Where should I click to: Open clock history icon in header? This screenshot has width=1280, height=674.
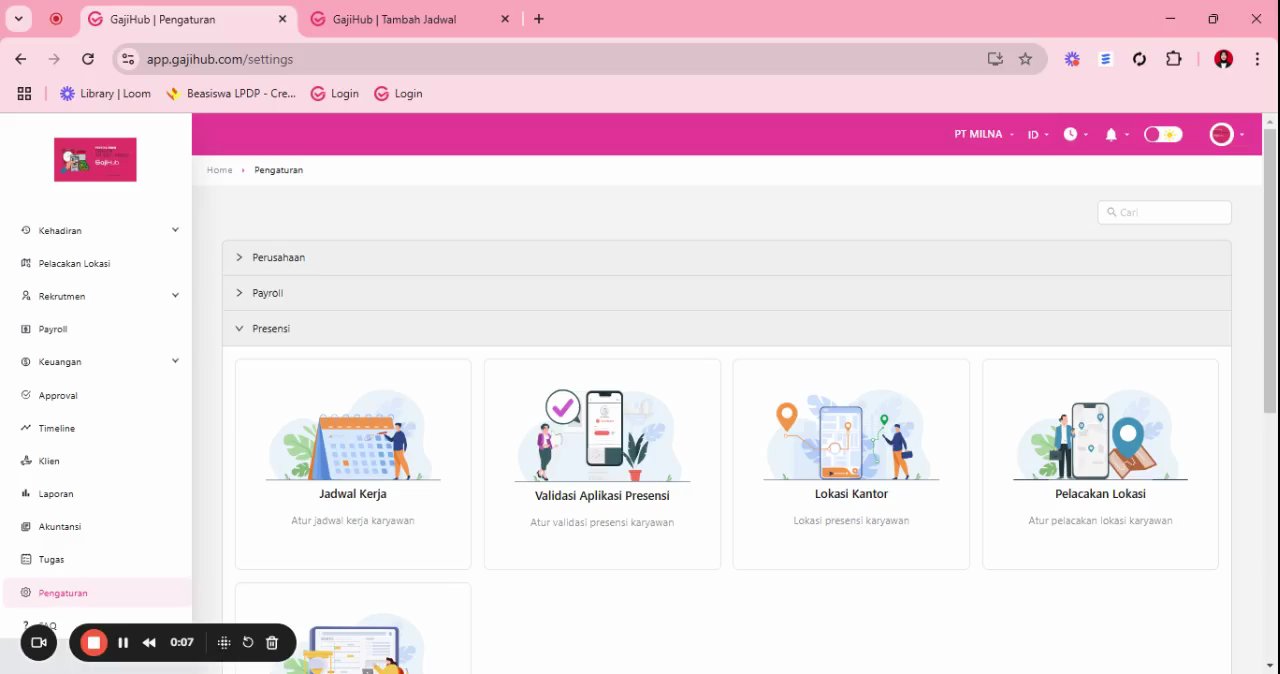coord(1070,134)
